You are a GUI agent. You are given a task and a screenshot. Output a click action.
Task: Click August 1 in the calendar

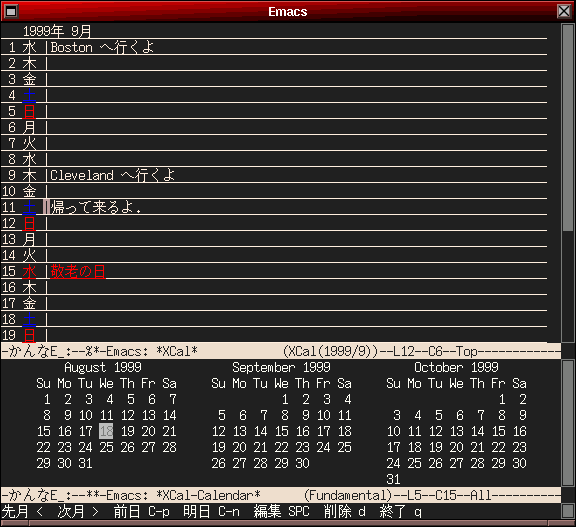(47, 399)
